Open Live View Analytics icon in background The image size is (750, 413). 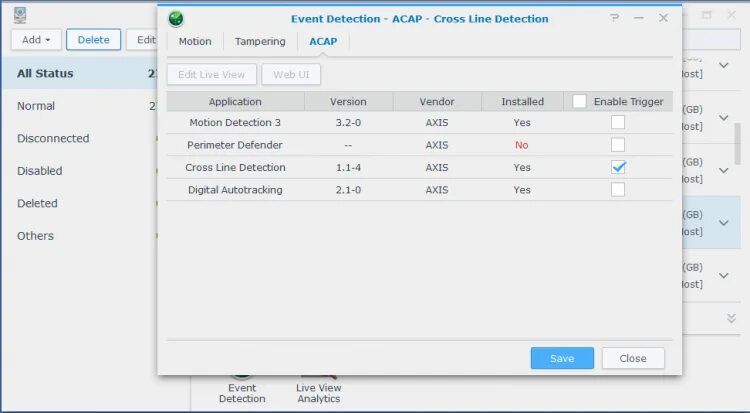[x=319, y=390]
